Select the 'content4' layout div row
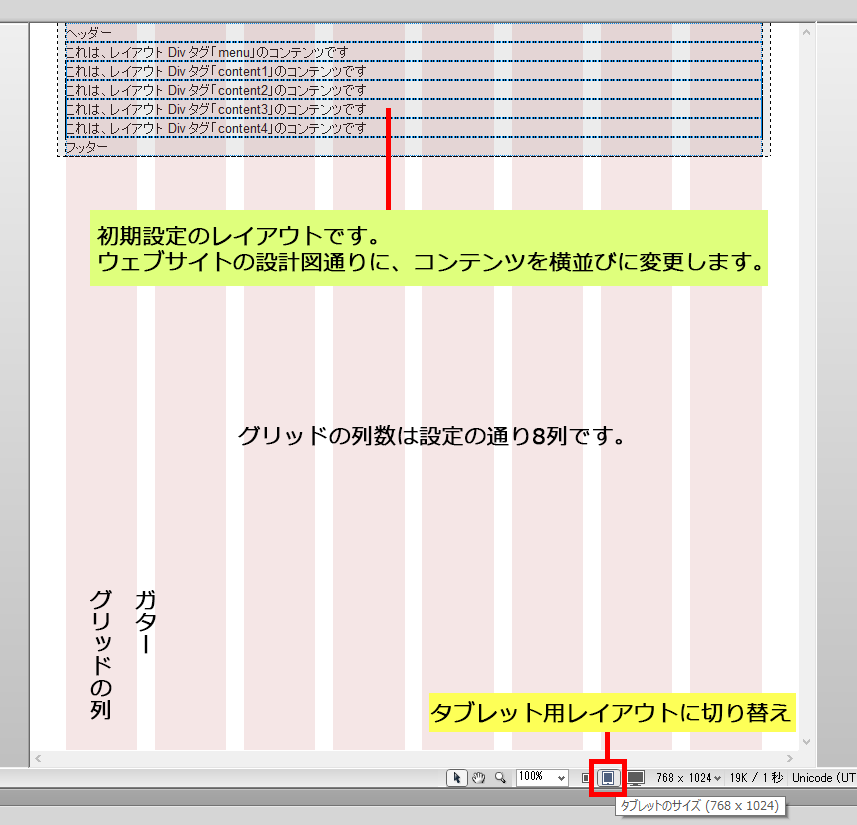 coord(300,128)
